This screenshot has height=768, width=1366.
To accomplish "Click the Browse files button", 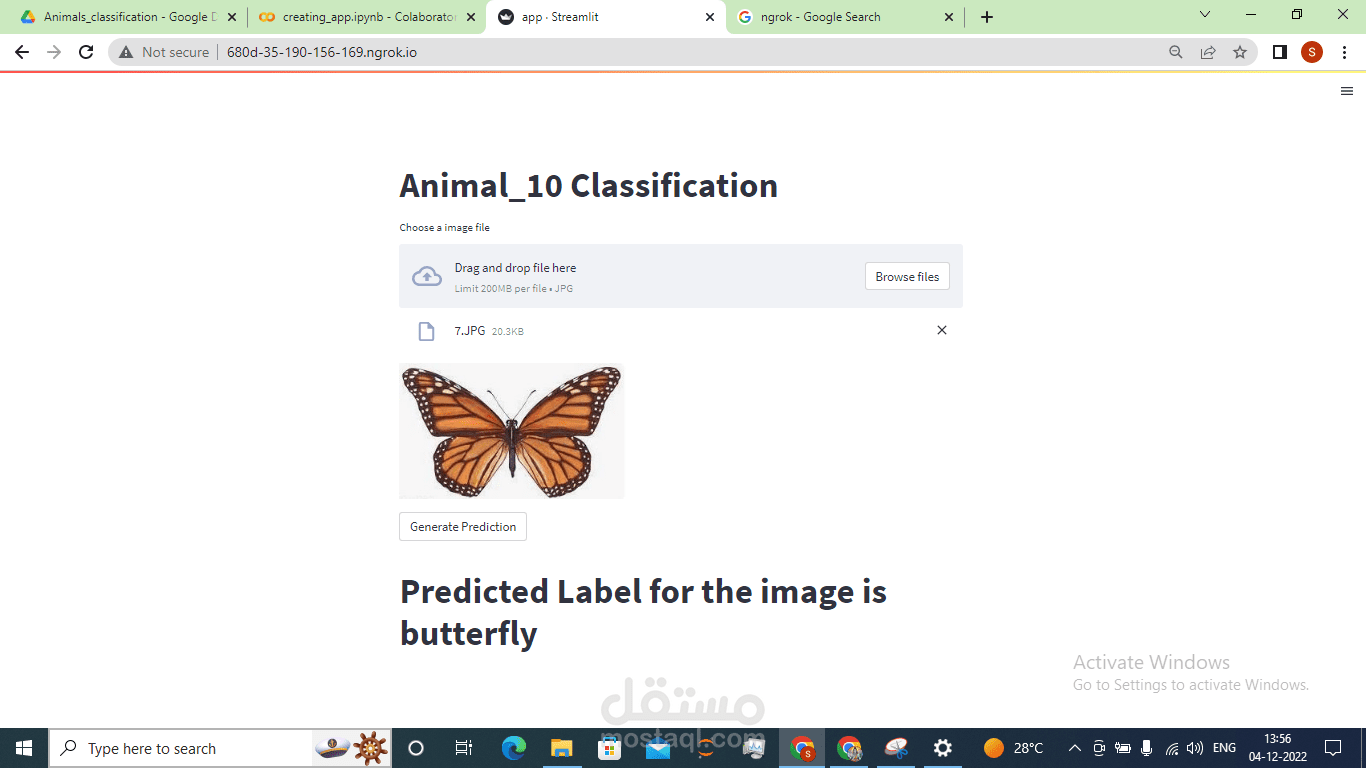I will click(x=907, y=277).
